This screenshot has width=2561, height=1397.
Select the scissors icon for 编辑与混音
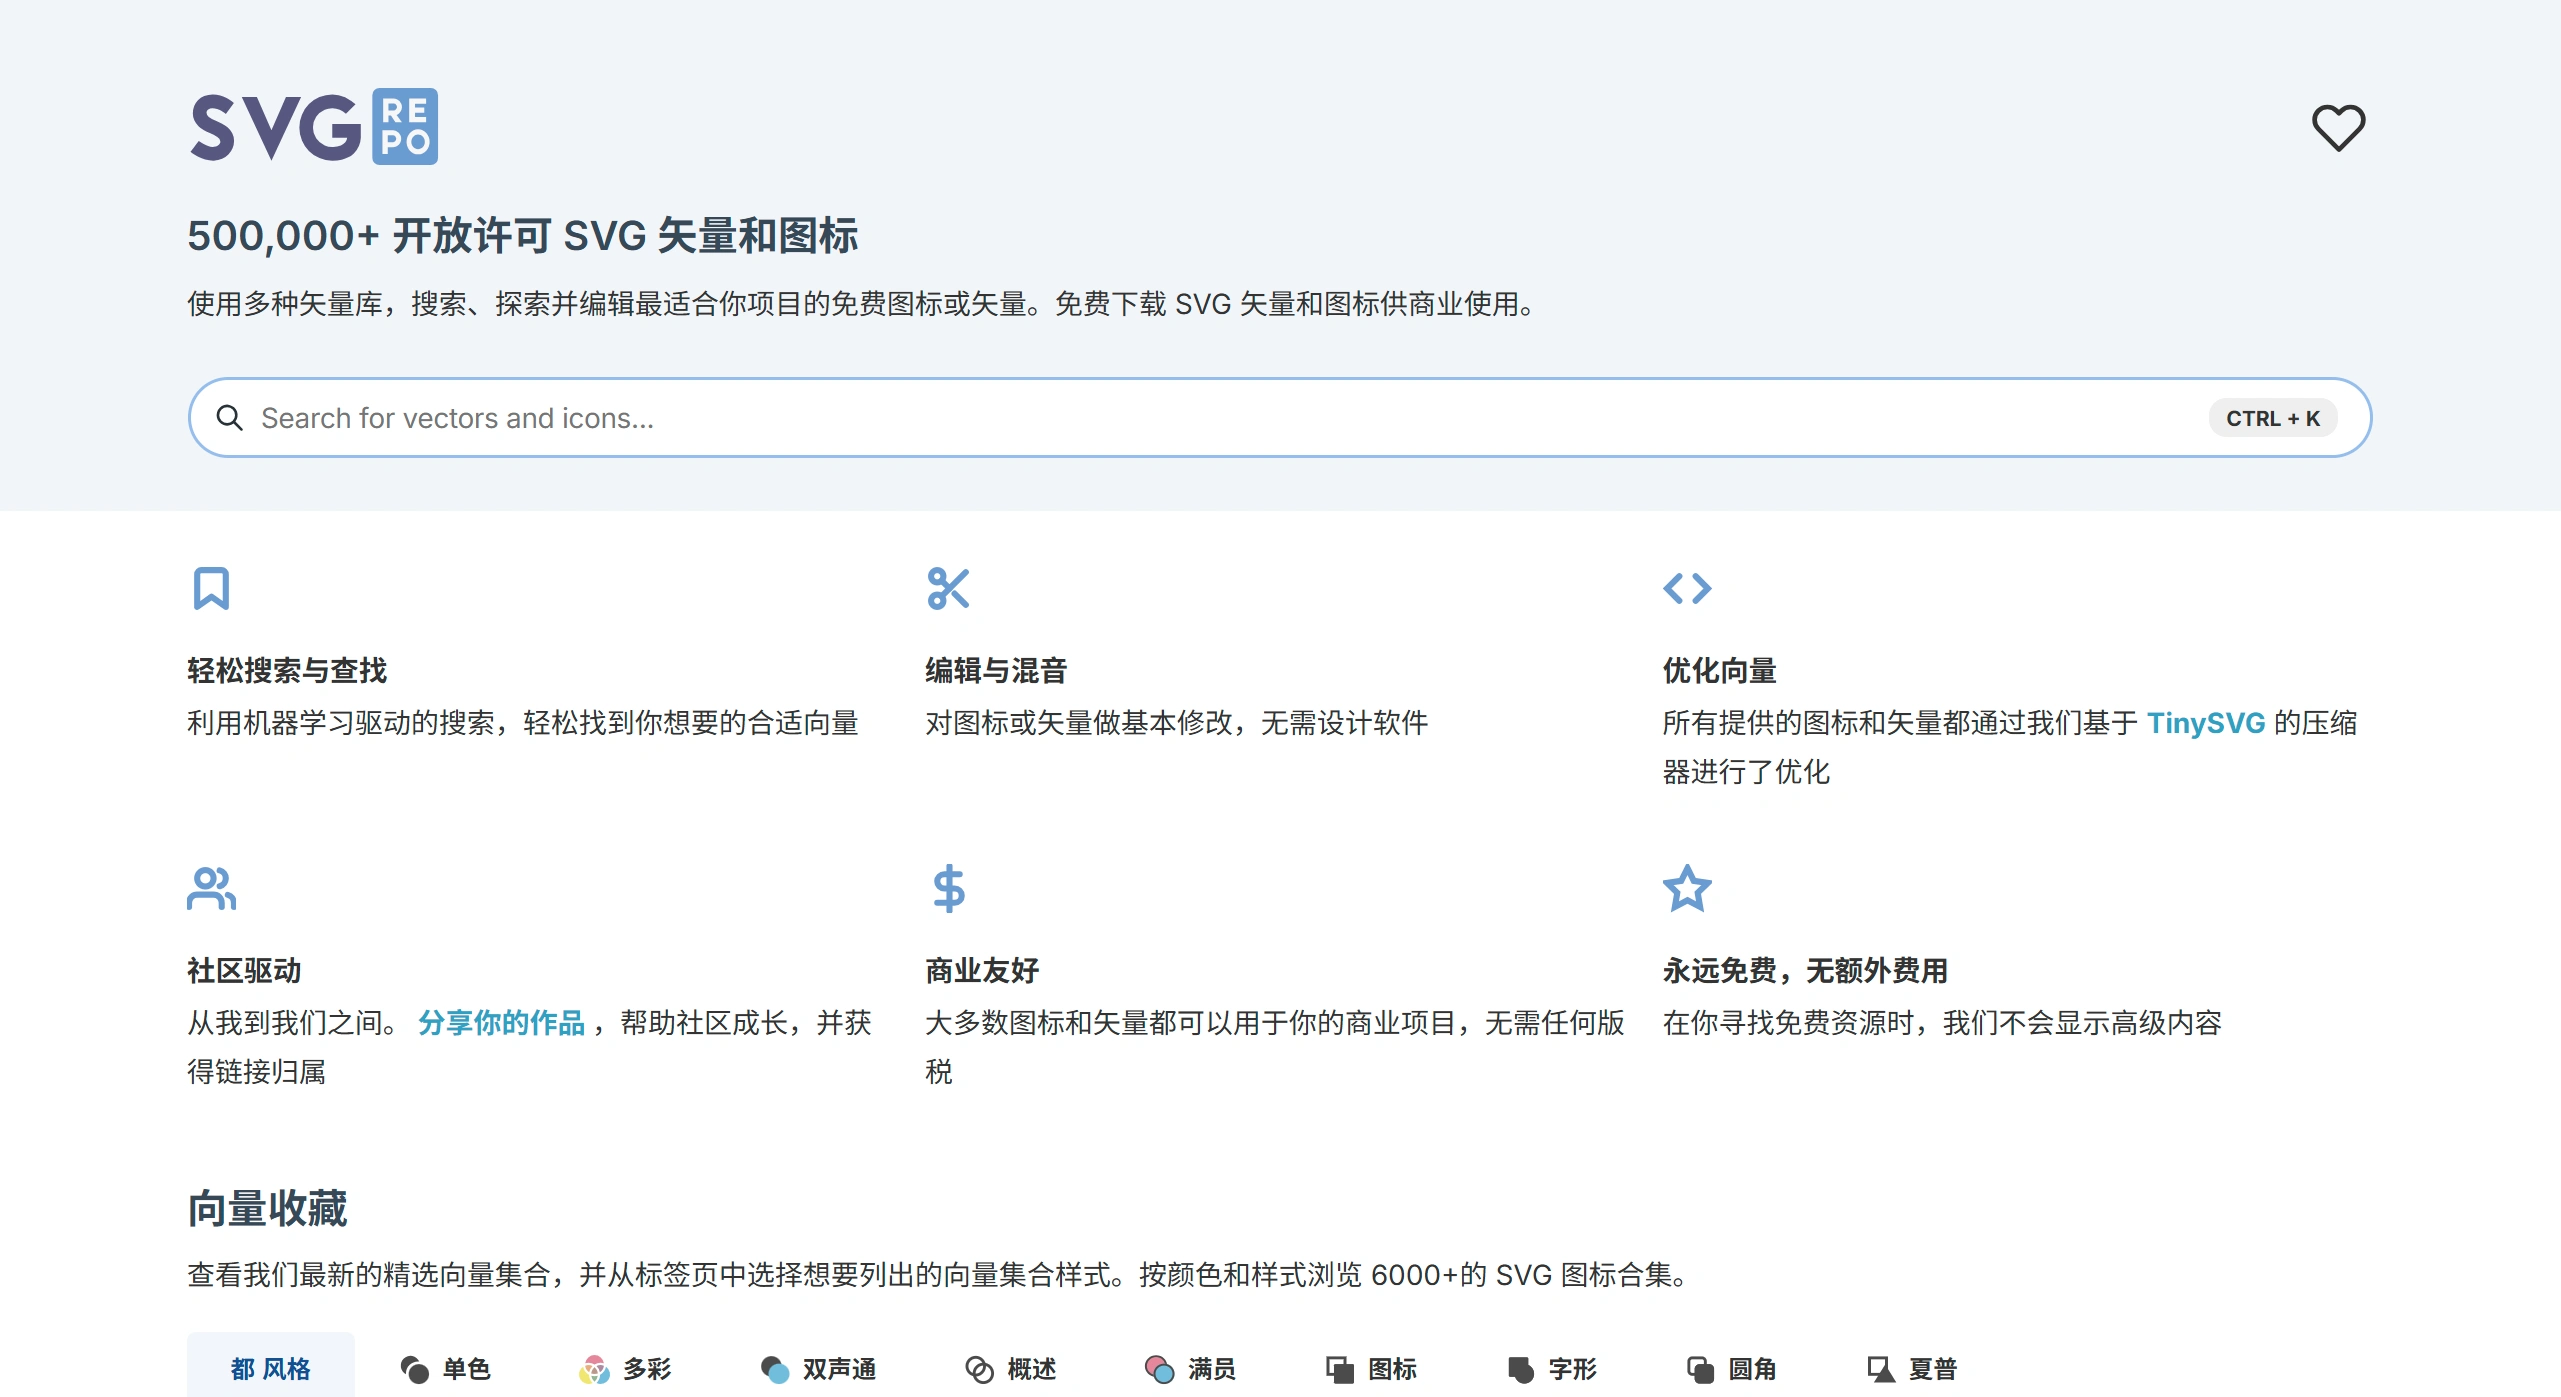click(x=949, y=589)
